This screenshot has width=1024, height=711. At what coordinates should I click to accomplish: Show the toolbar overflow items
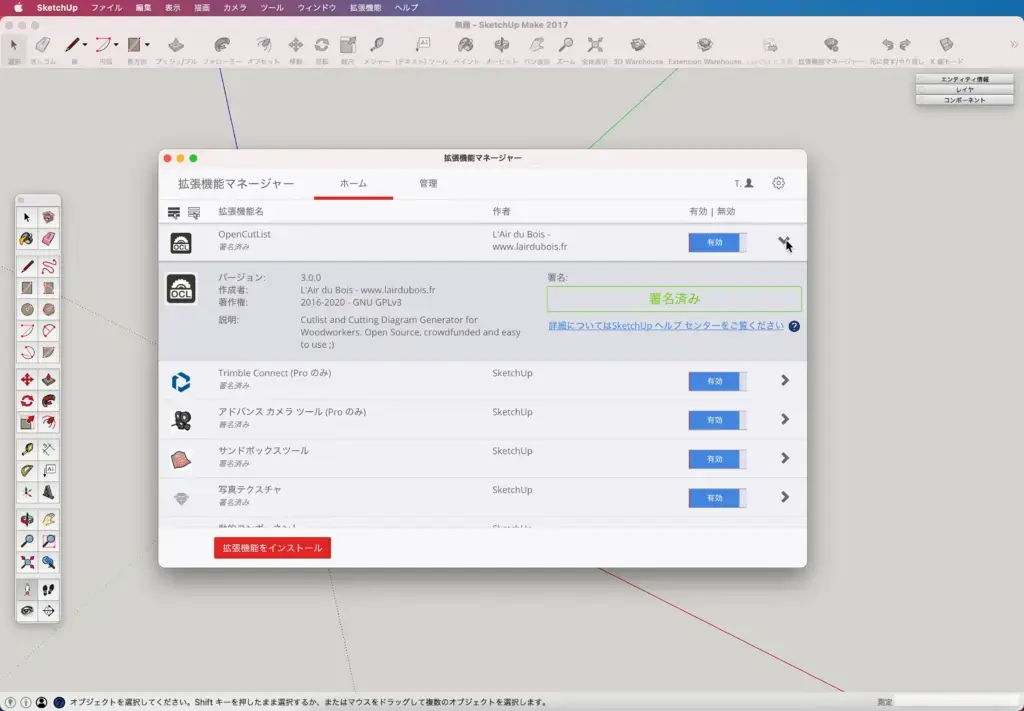(x=1013, y=45)
